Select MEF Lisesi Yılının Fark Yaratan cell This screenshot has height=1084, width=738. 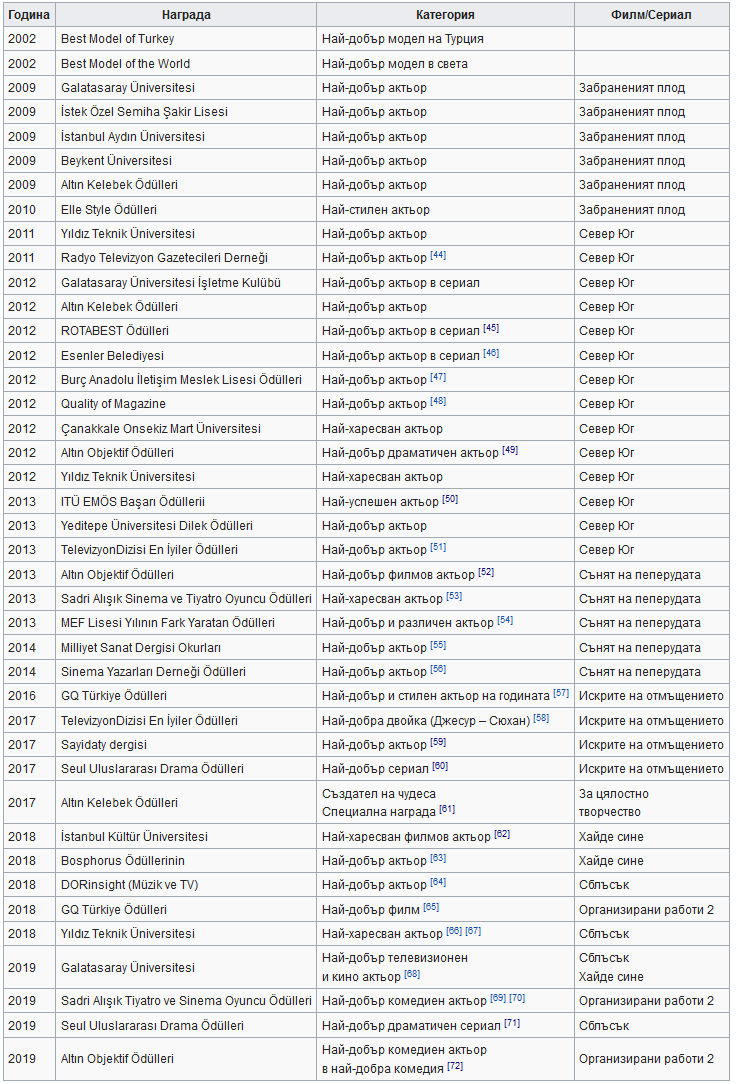coord(186,623)
